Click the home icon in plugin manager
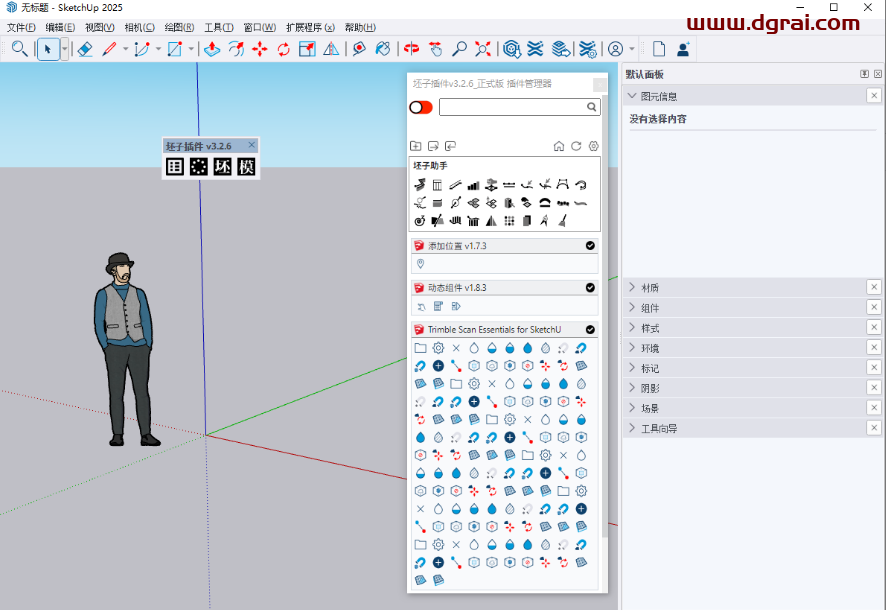The width and height of the screenshot is (886, 610). tap(559, 146)
